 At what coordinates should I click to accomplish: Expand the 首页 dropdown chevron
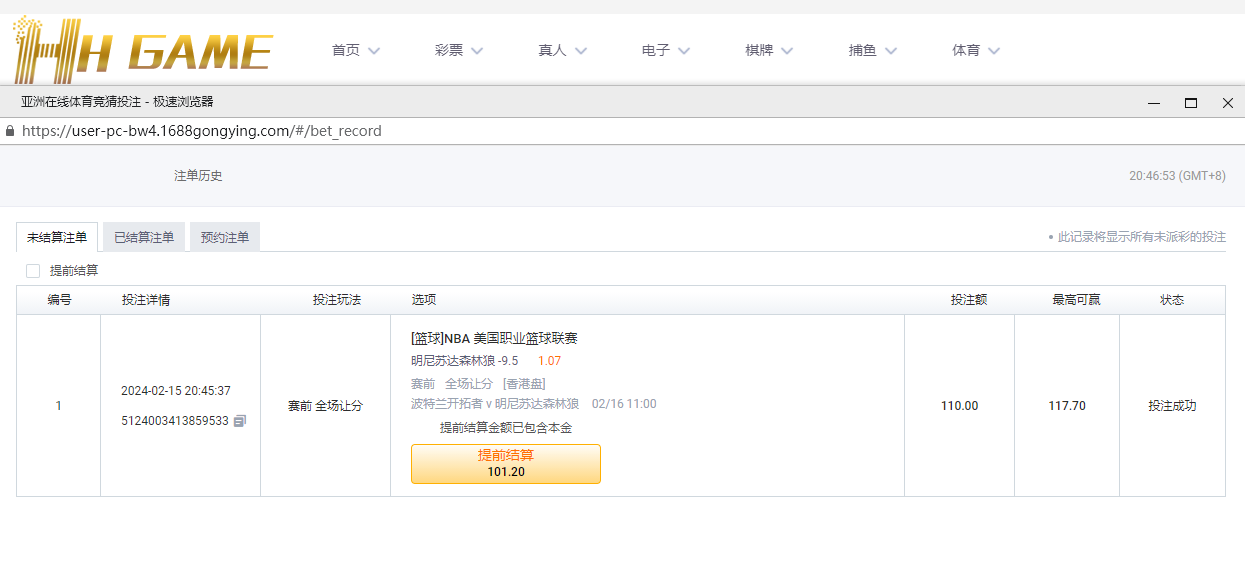374,51
